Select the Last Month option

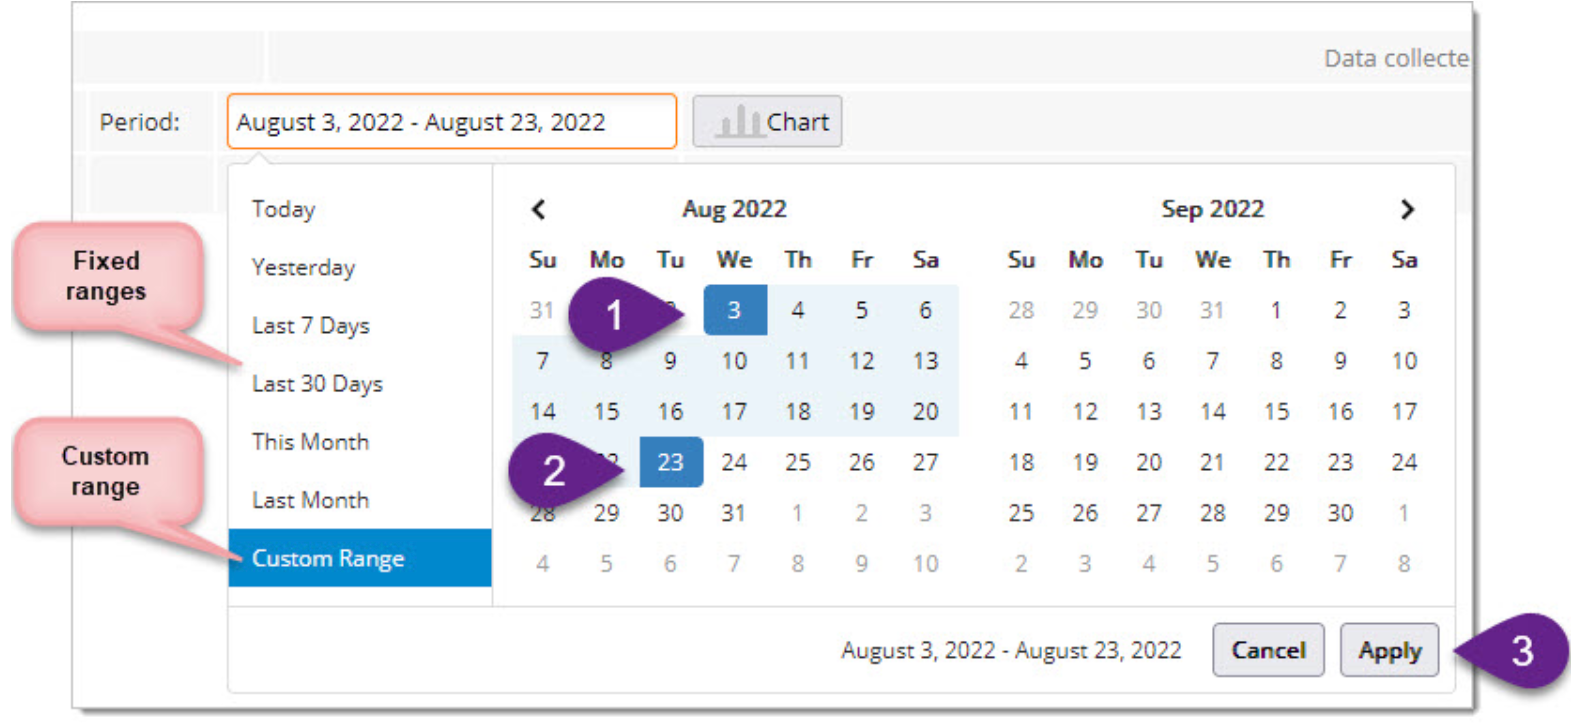pos(310,500)
